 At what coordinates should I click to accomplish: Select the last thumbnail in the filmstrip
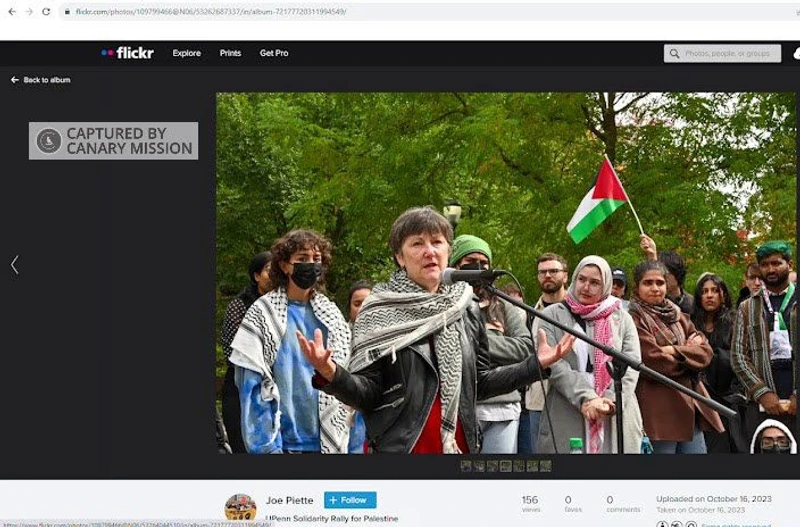pyautogui.click(x=545, y=466)
